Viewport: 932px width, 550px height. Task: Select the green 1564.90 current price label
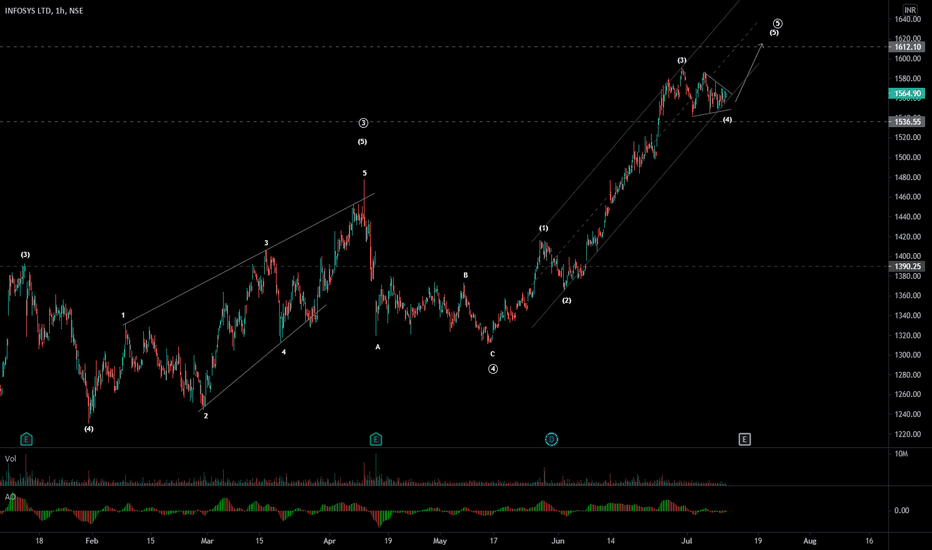pos(906,93)
